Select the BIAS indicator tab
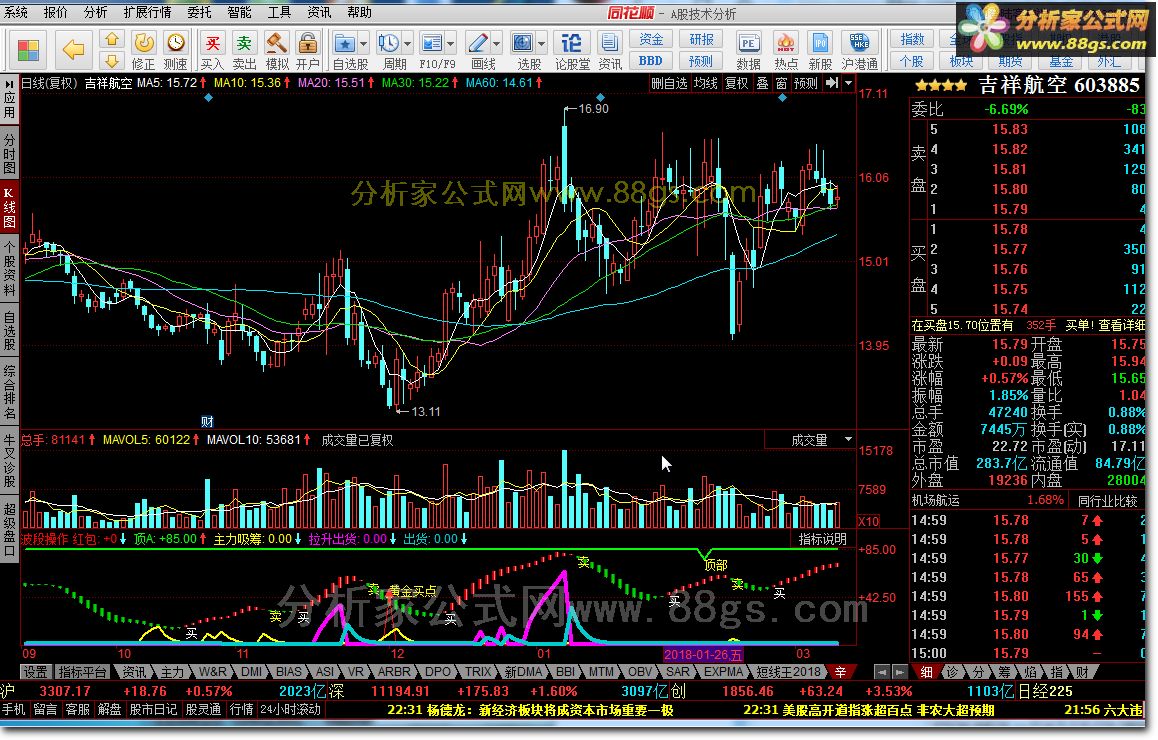Viewport: 1158px width, 740px height. point(289,672)
